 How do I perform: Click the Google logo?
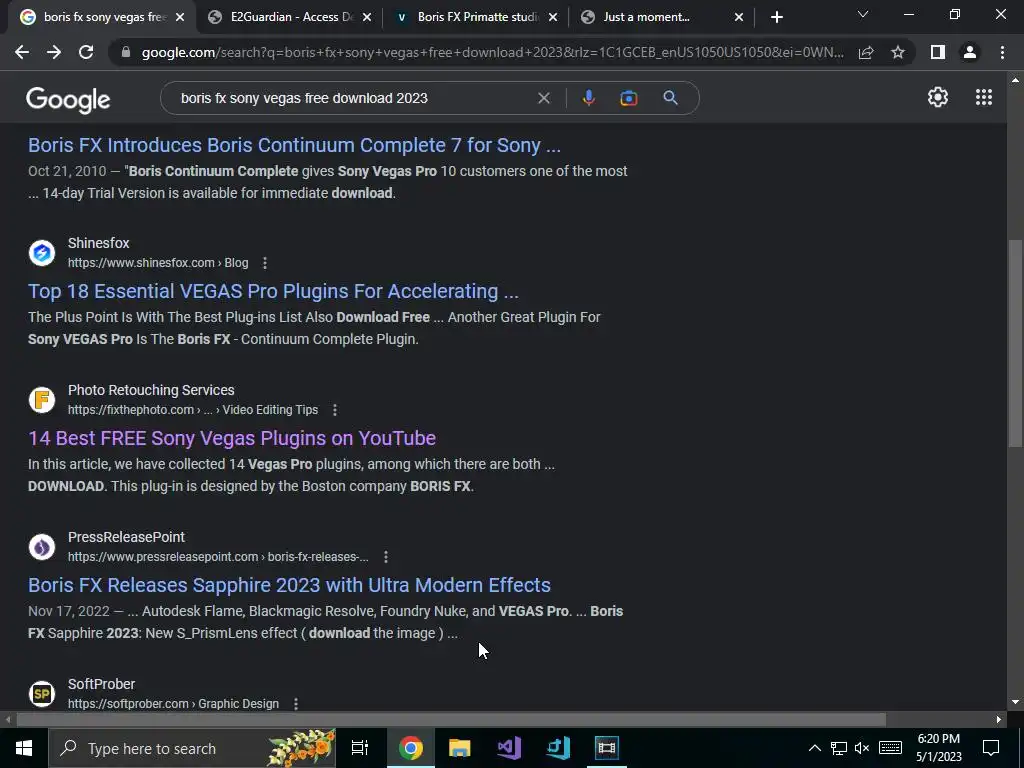tap(68, 100)
